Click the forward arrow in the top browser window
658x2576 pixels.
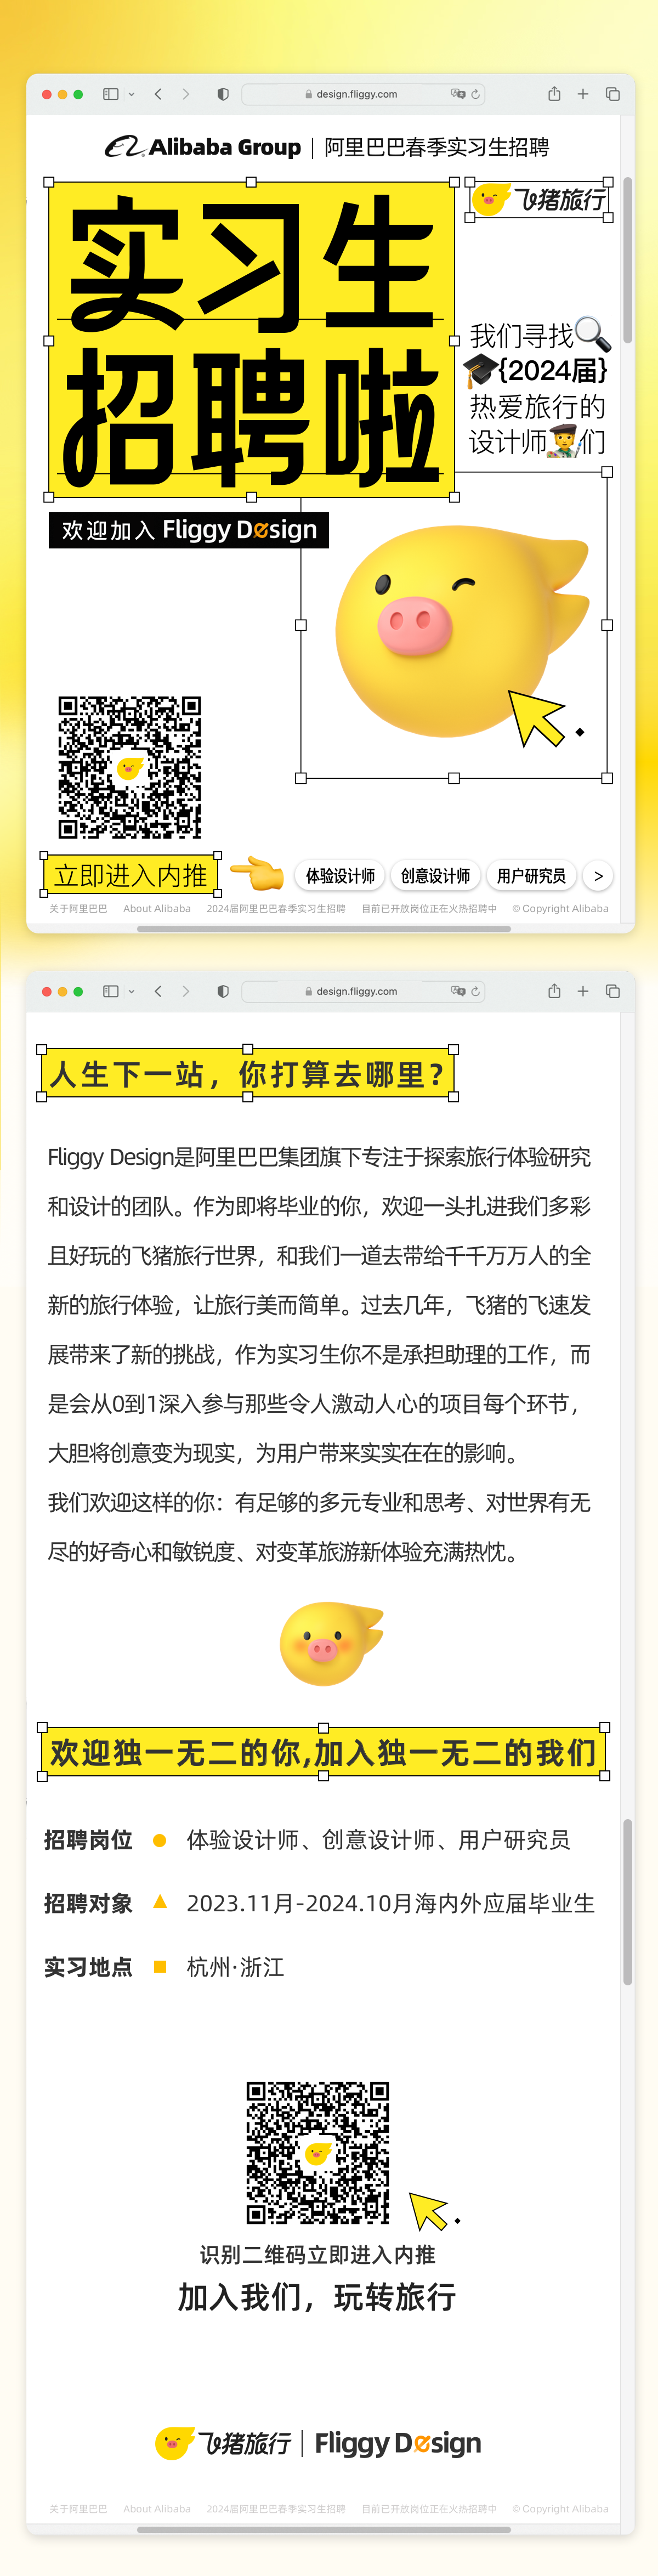click(186, 94)
